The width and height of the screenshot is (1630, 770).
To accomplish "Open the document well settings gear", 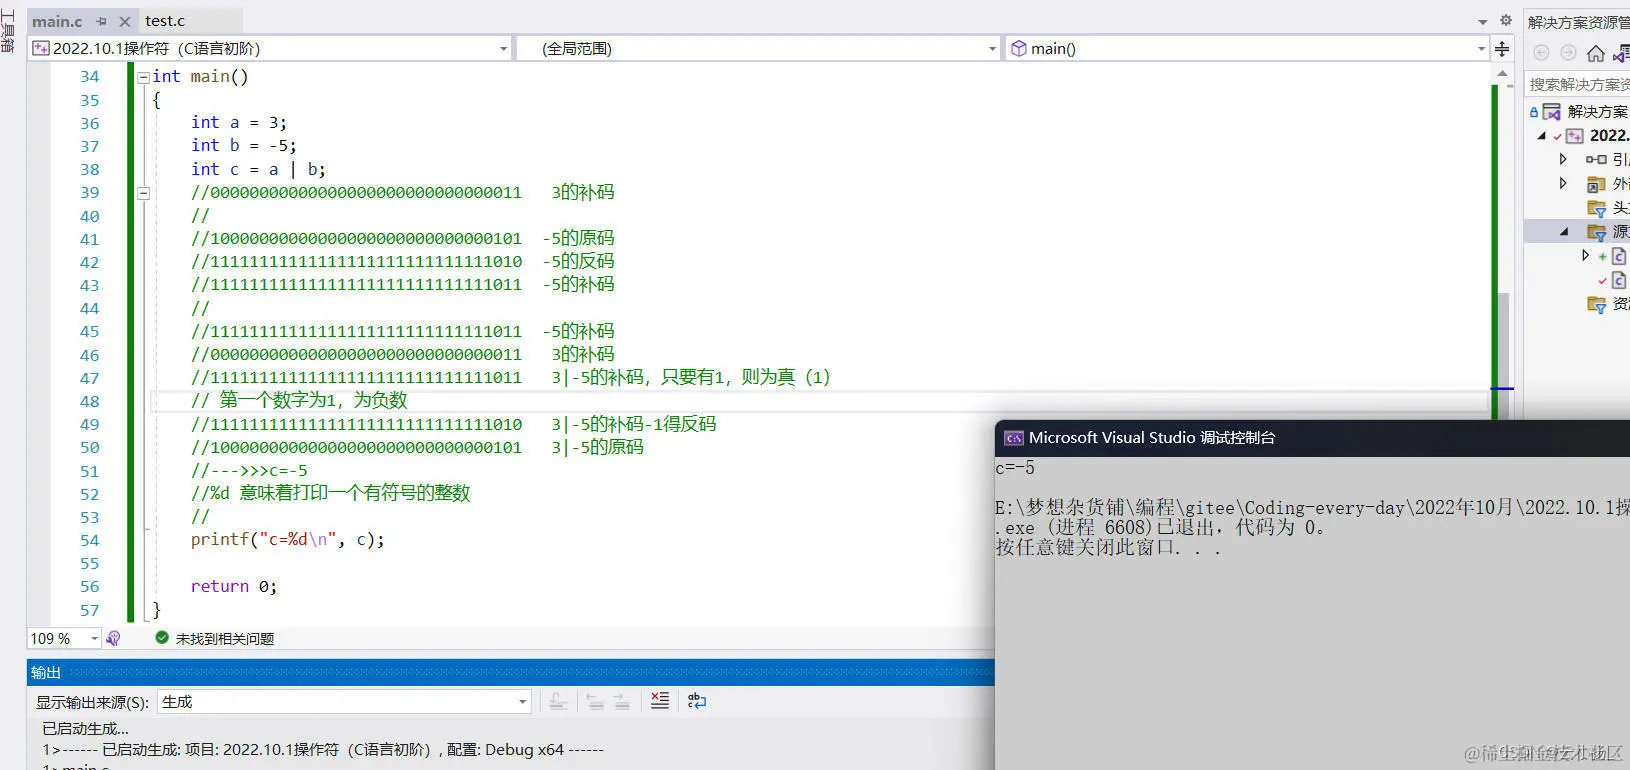I will click(1506, 20).
